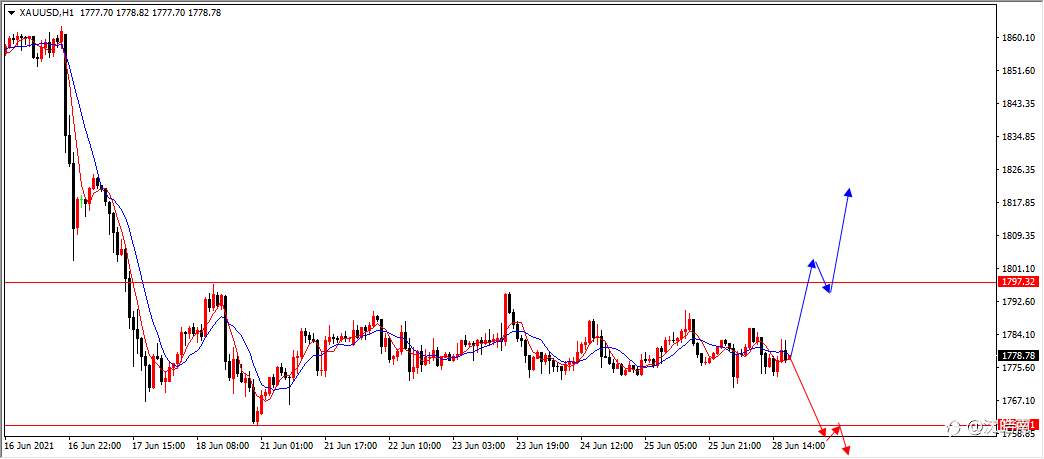1044x459 pixels.
Task: Click the black current price tag 1778.78
Action: [x=1018, y=356]
